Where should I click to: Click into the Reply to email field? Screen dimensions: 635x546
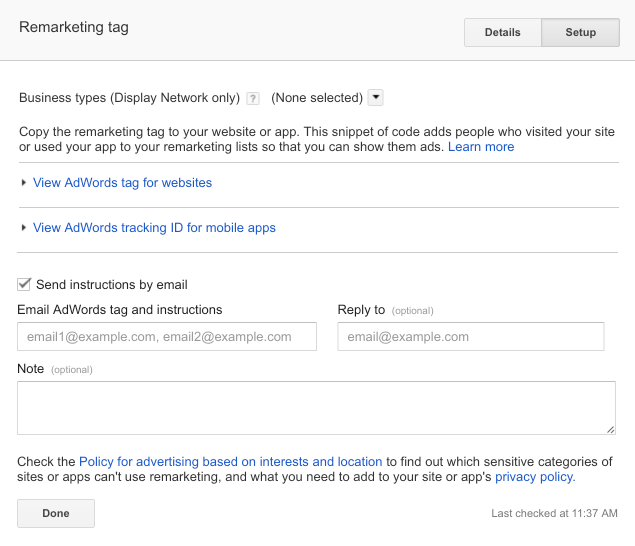(471, 337)
